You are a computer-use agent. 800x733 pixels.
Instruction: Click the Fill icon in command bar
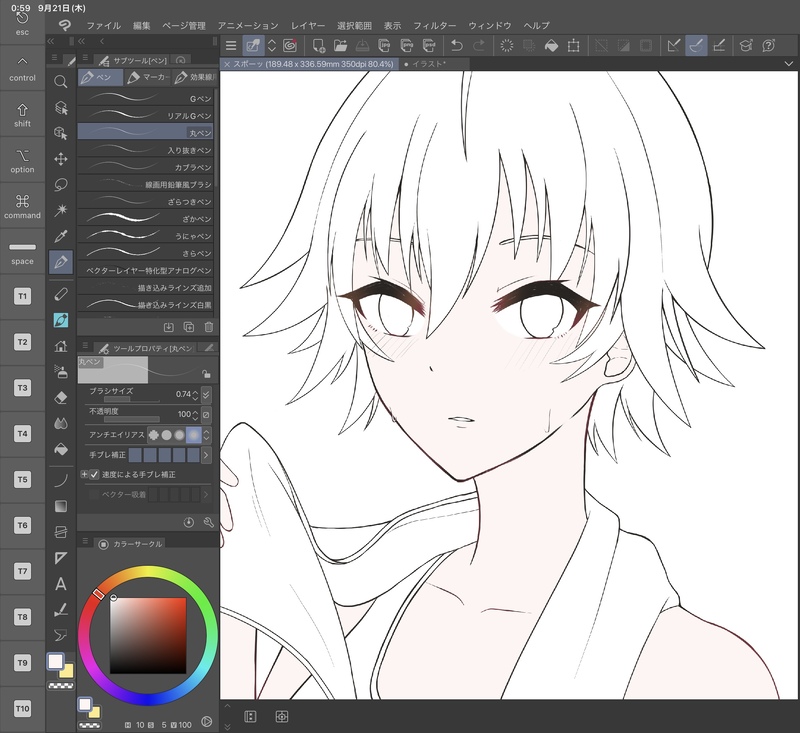[x=552, y=46]
